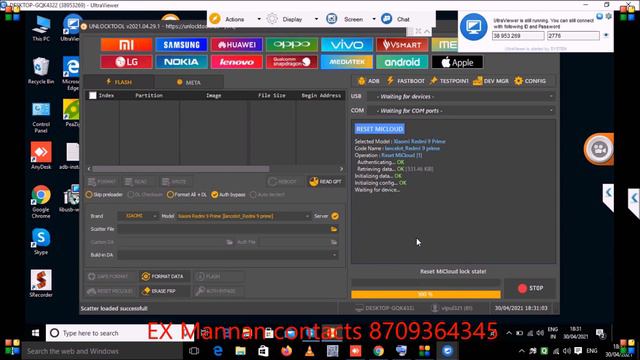Open Skype desktop icon
640x360 pixels.
41,242
